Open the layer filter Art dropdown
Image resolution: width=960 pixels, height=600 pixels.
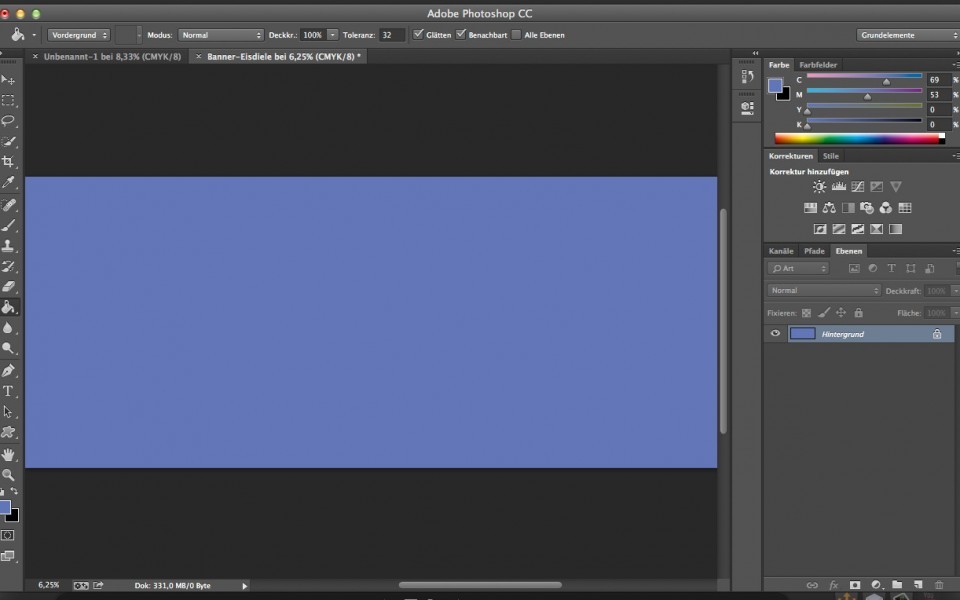tap(798, 268)
